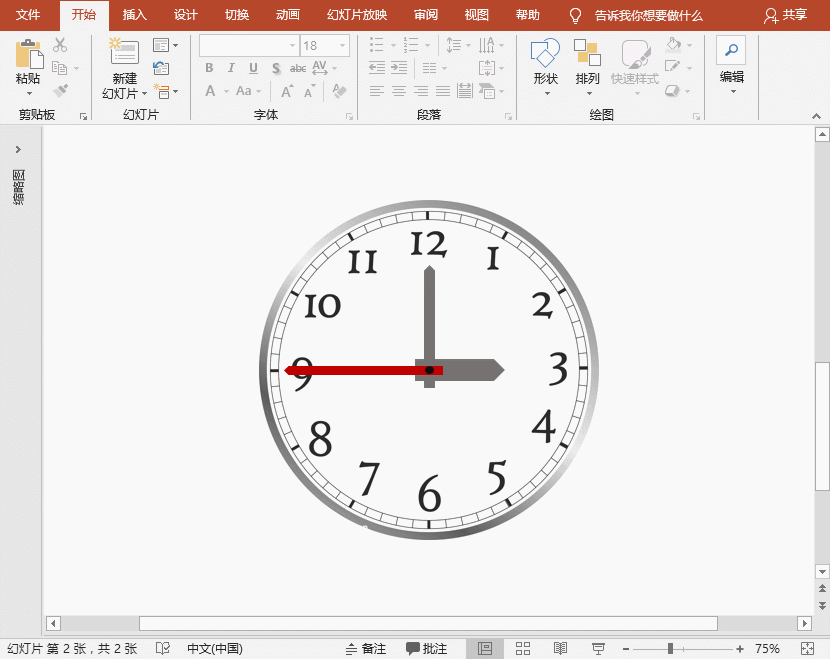This screenshot has height=659, width=830.
Task: Open the Shapes (形状) gallery
Action: click(x=545, y=54)
